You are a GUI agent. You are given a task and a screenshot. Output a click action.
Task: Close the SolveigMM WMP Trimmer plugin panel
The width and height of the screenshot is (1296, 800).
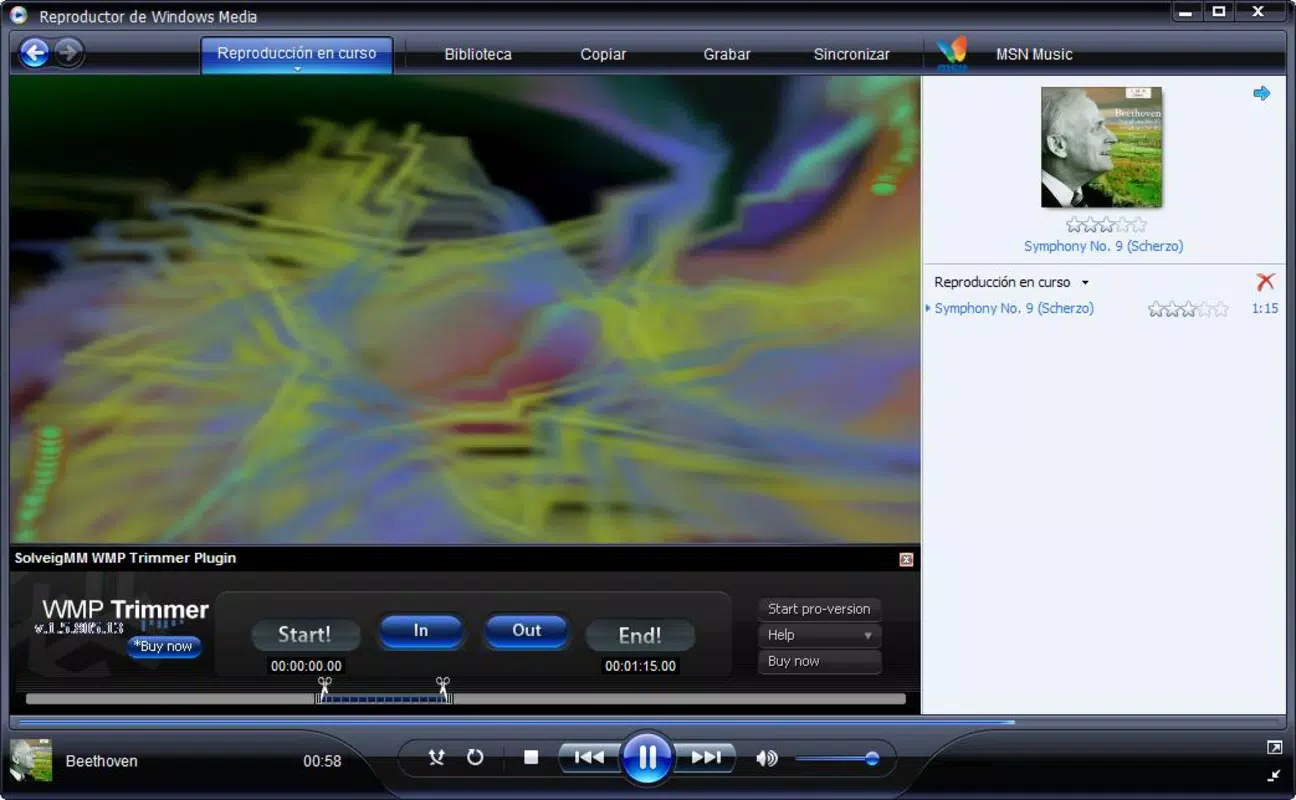[x=906, y=559]
